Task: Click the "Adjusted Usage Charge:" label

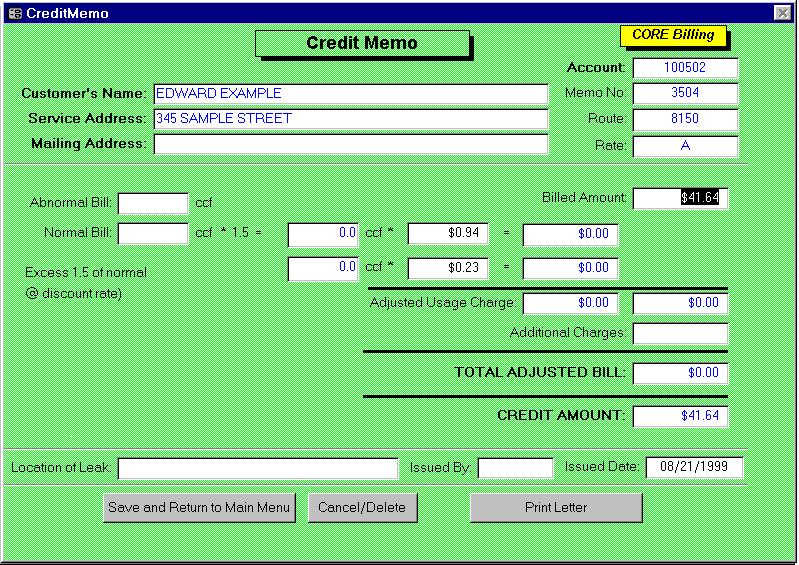Action: pos(442,303)
